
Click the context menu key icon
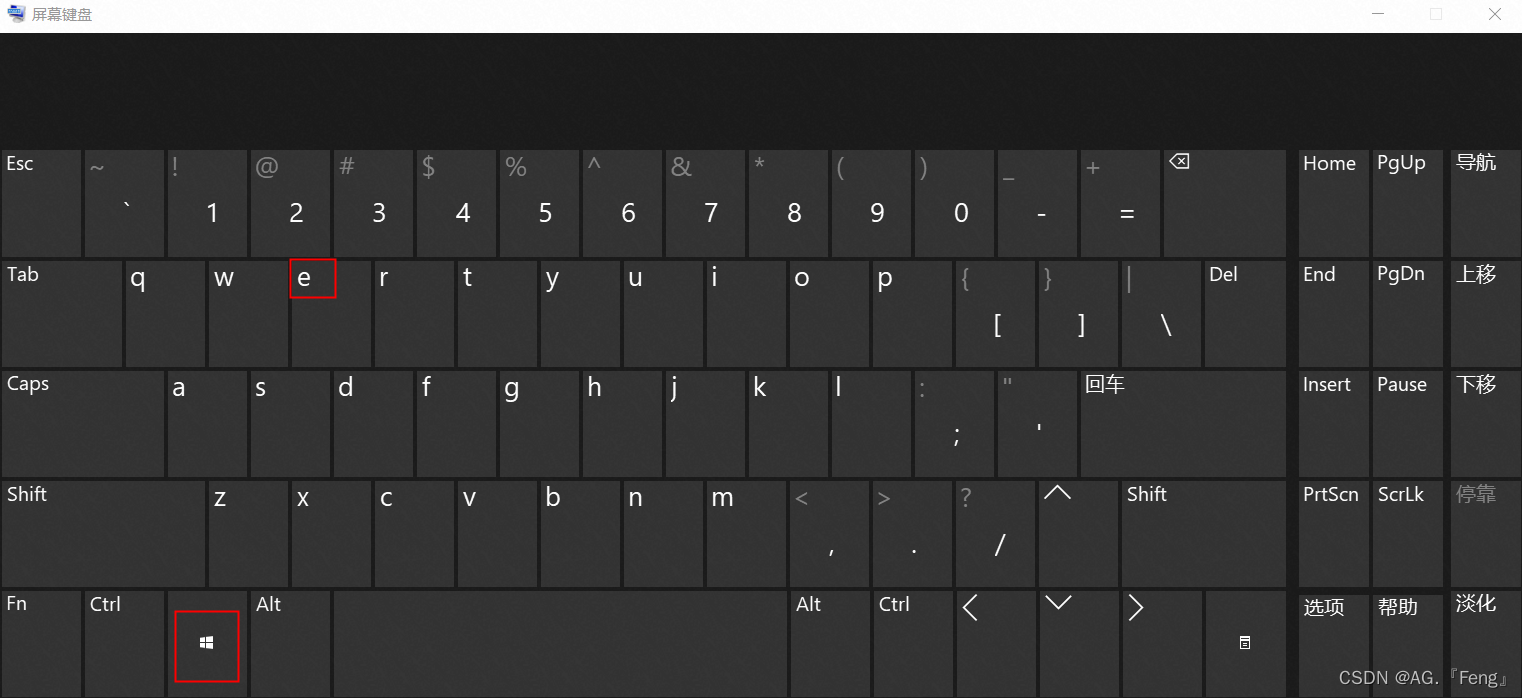[1244, 642]
